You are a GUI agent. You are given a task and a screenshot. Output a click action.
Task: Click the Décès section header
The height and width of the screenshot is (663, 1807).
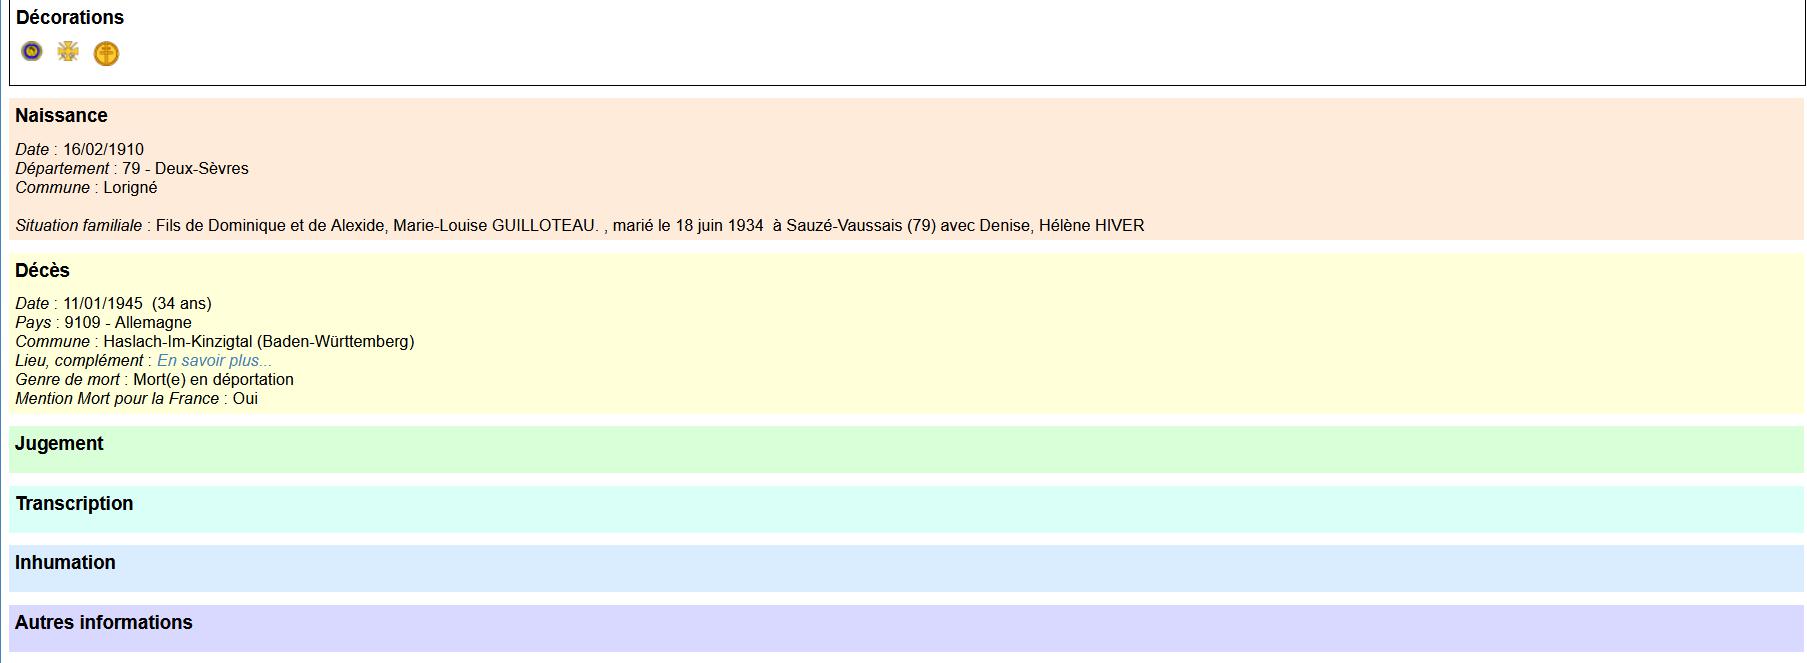click(x=42, y=271)
